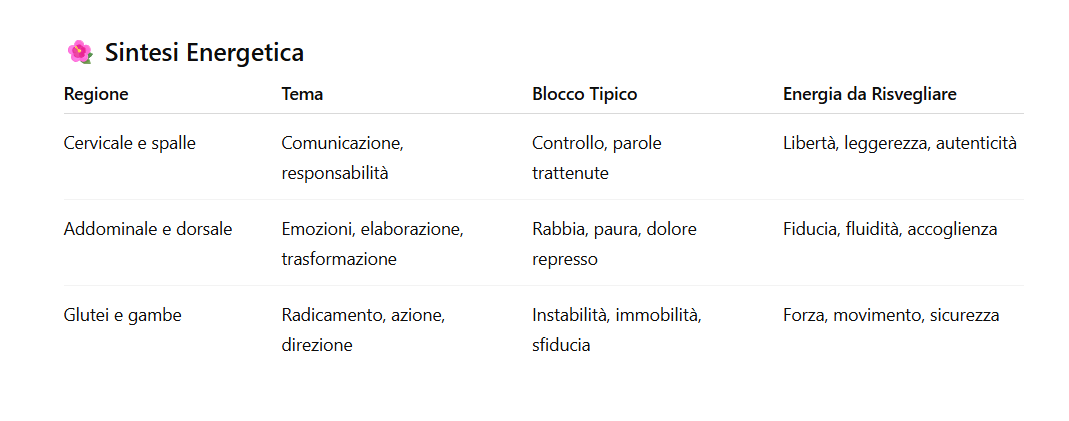Click the Controllo, parole trattenute cell
Screen dimensions: 1069x421
pyautogui.click(x=596, y=158)
